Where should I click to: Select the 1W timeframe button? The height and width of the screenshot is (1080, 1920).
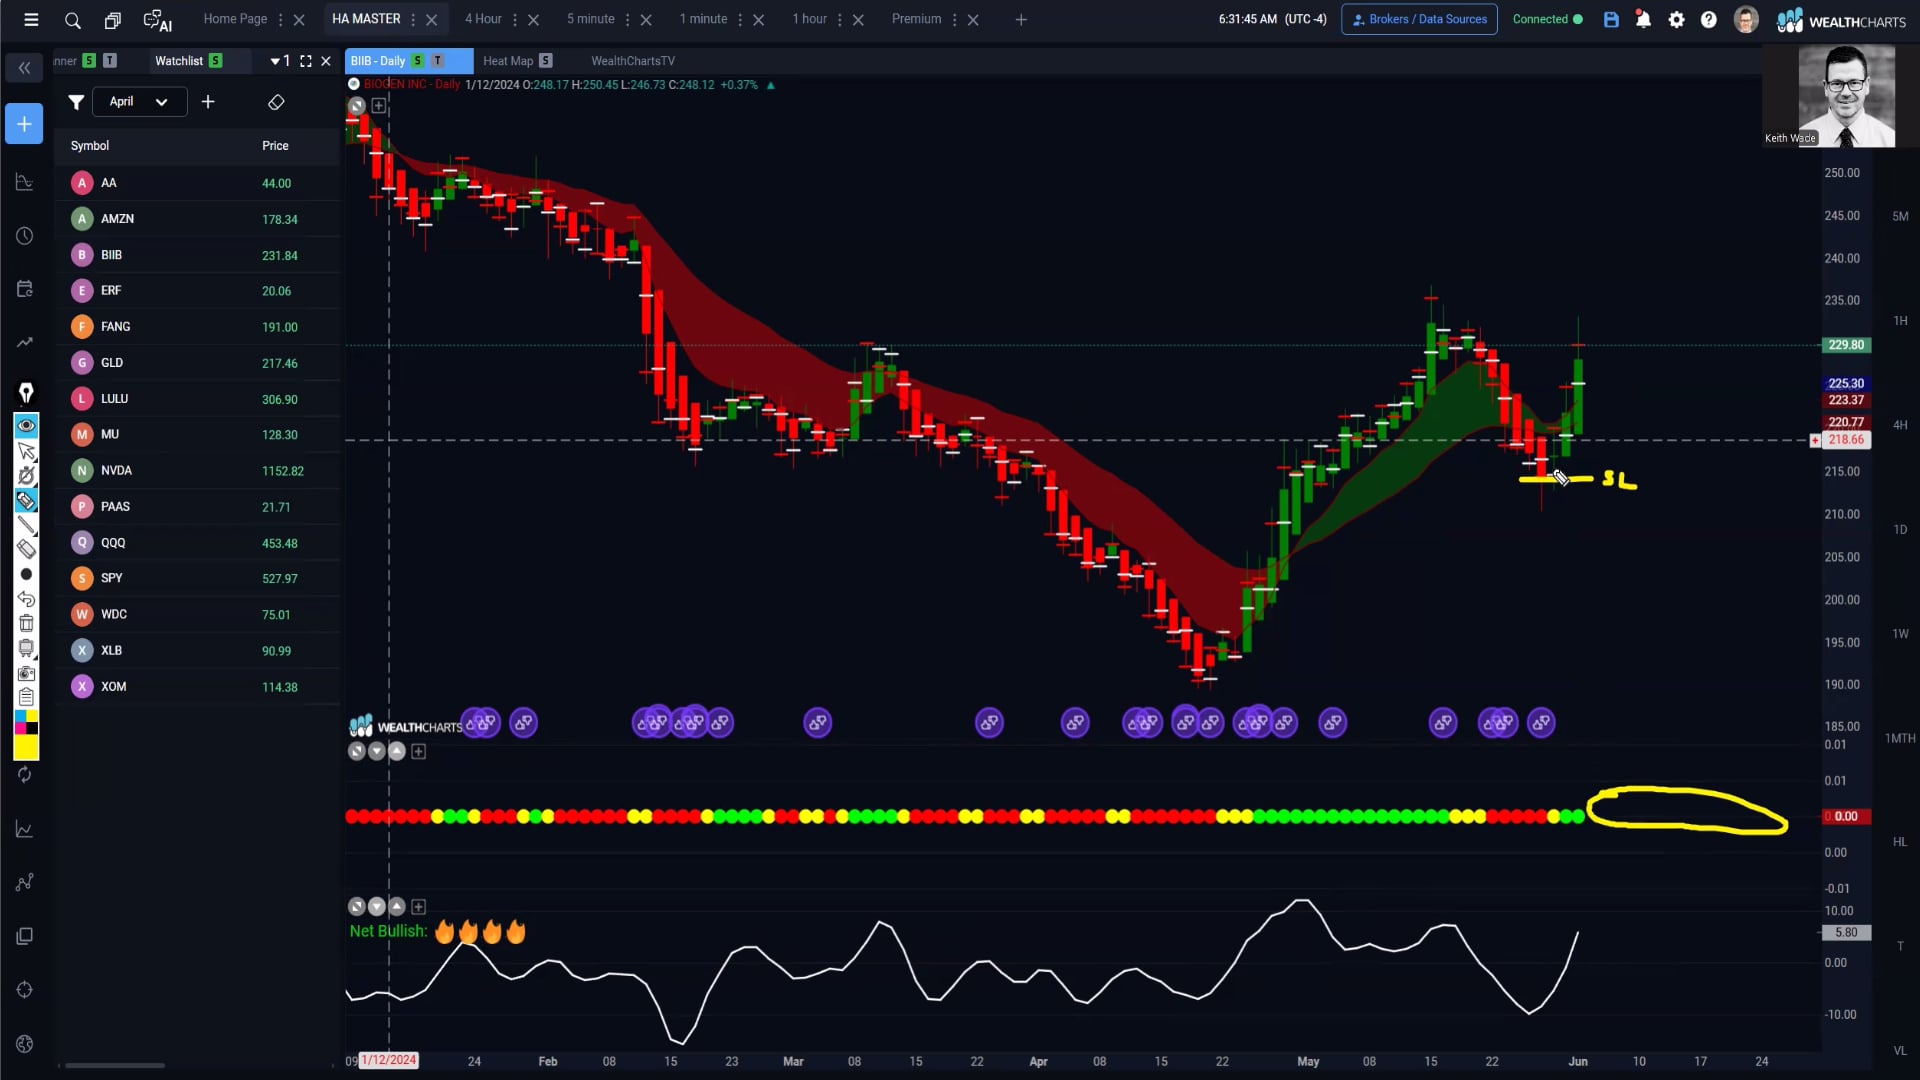[x=1900, y=634]
